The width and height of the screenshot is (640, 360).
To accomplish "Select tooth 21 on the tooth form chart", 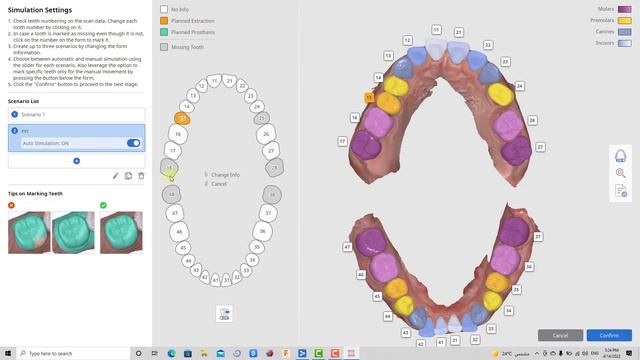I will click(x=229, y=81).
